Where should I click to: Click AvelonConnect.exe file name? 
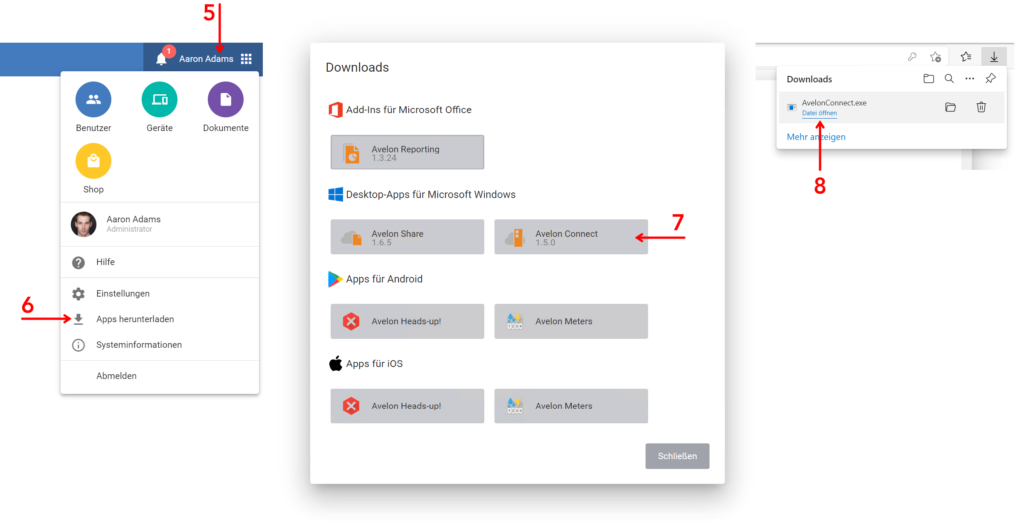(x=834, y=103)
